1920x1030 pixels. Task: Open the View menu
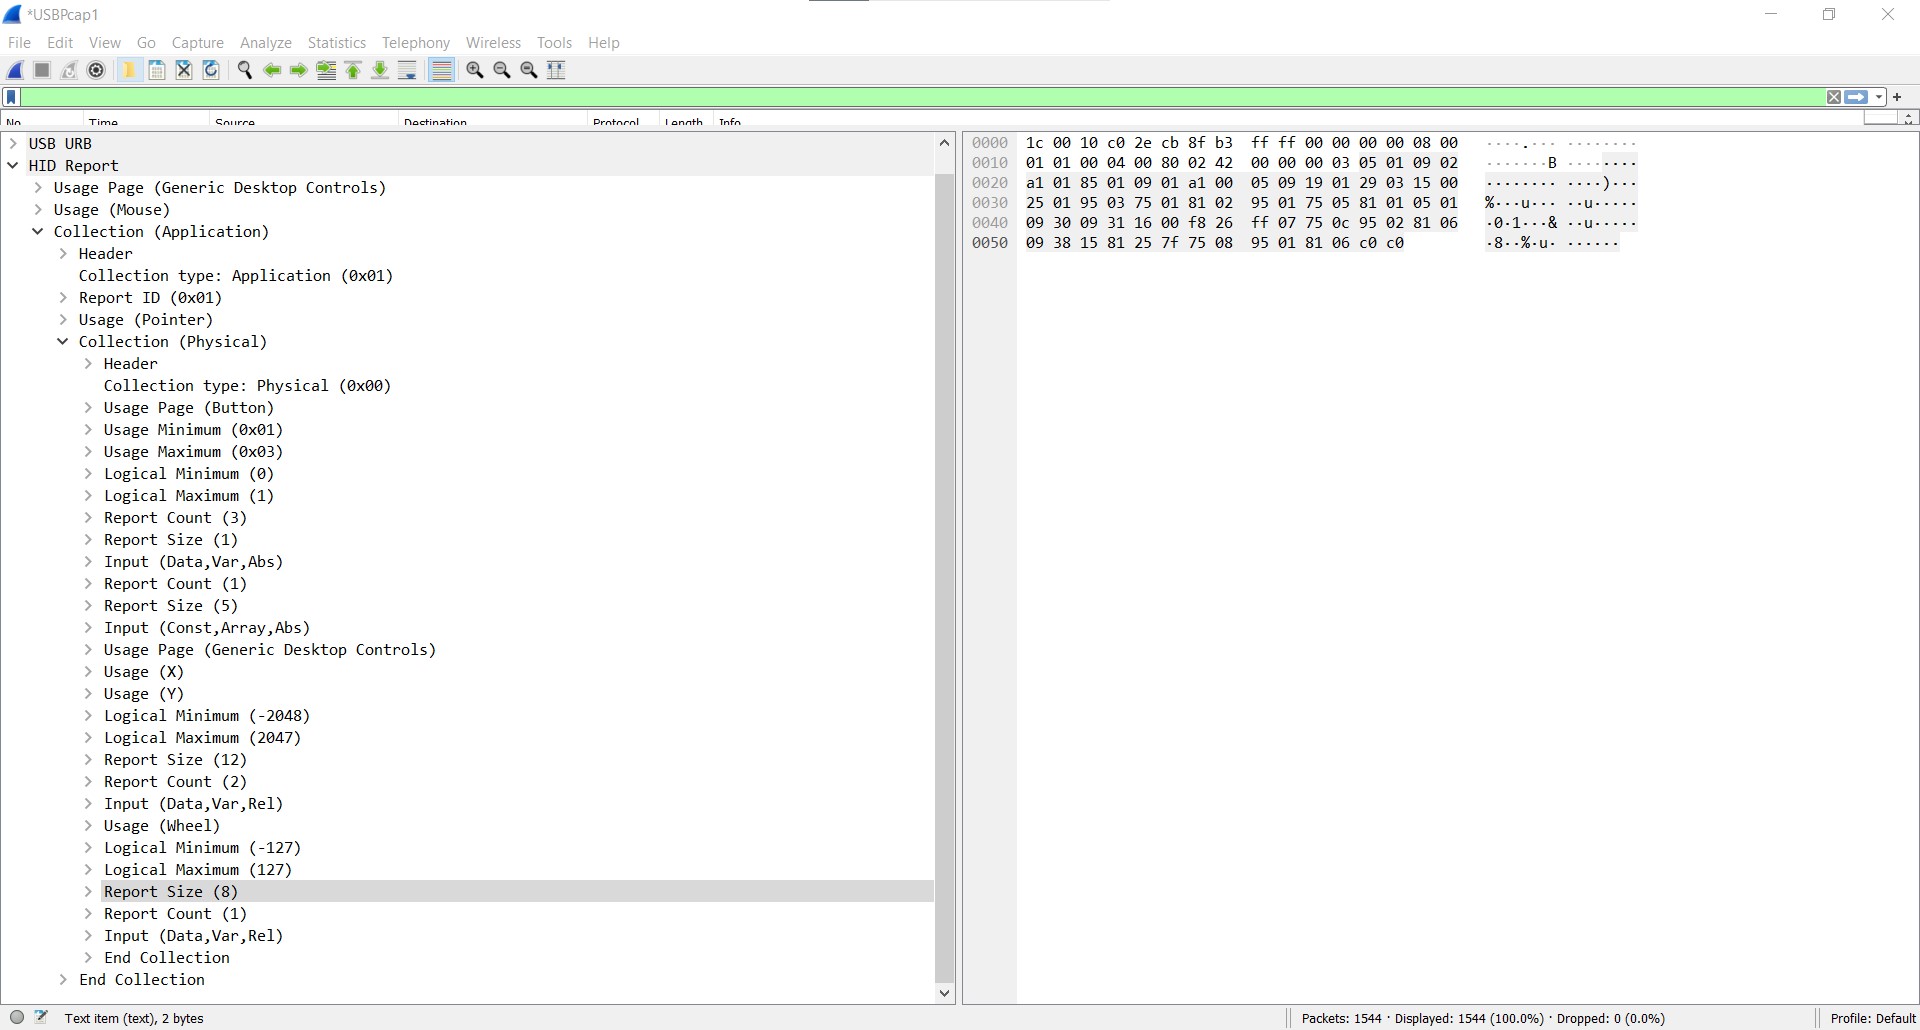105,43
